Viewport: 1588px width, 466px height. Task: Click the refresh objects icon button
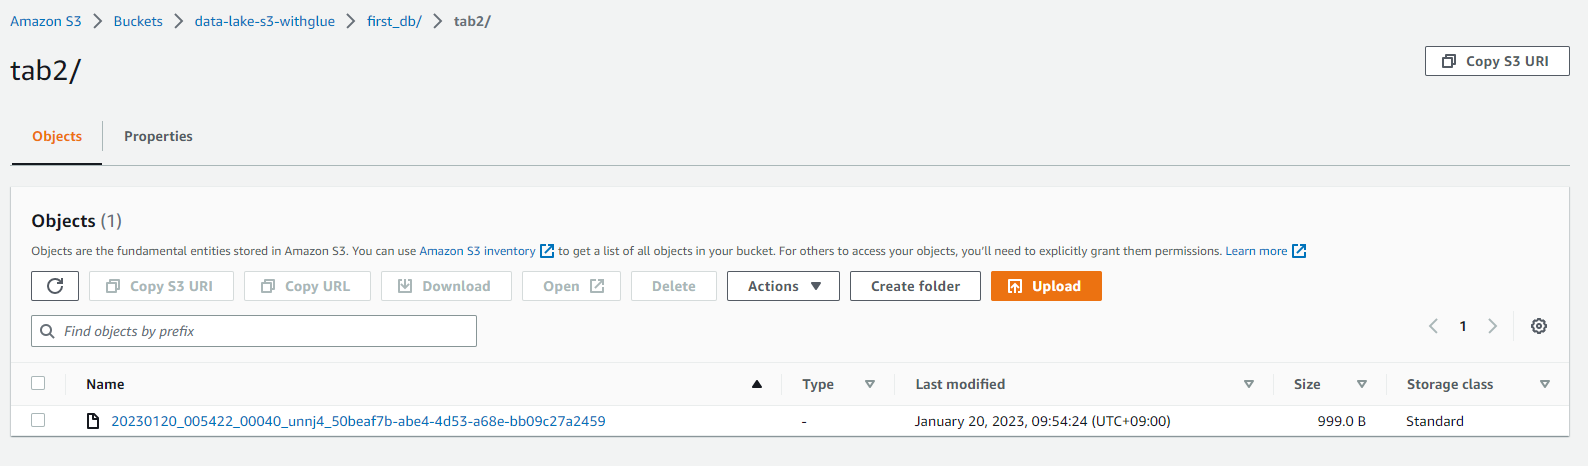(x=55, y=286)
